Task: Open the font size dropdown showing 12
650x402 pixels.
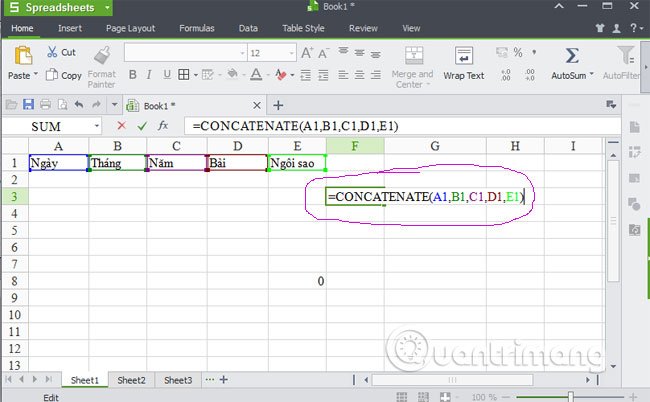Action: click(x=292, y=53)
